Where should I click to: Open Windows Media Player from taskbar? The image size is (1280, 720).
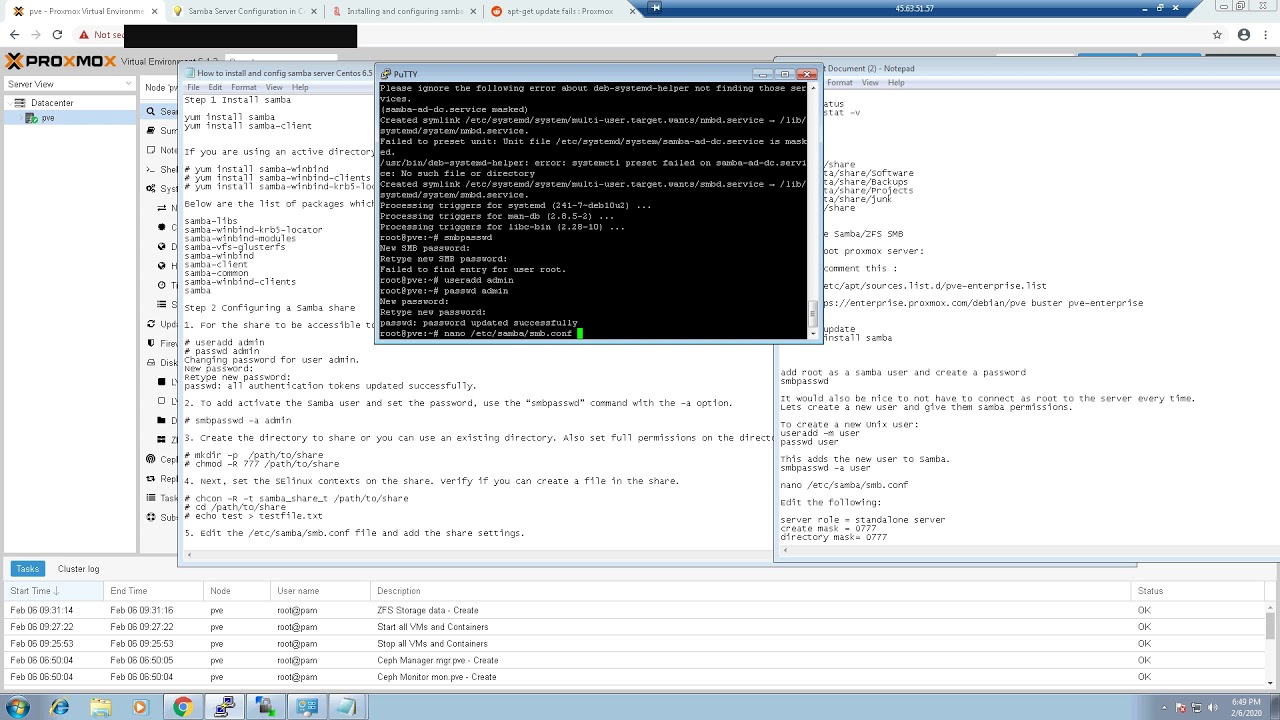(140, 707)
